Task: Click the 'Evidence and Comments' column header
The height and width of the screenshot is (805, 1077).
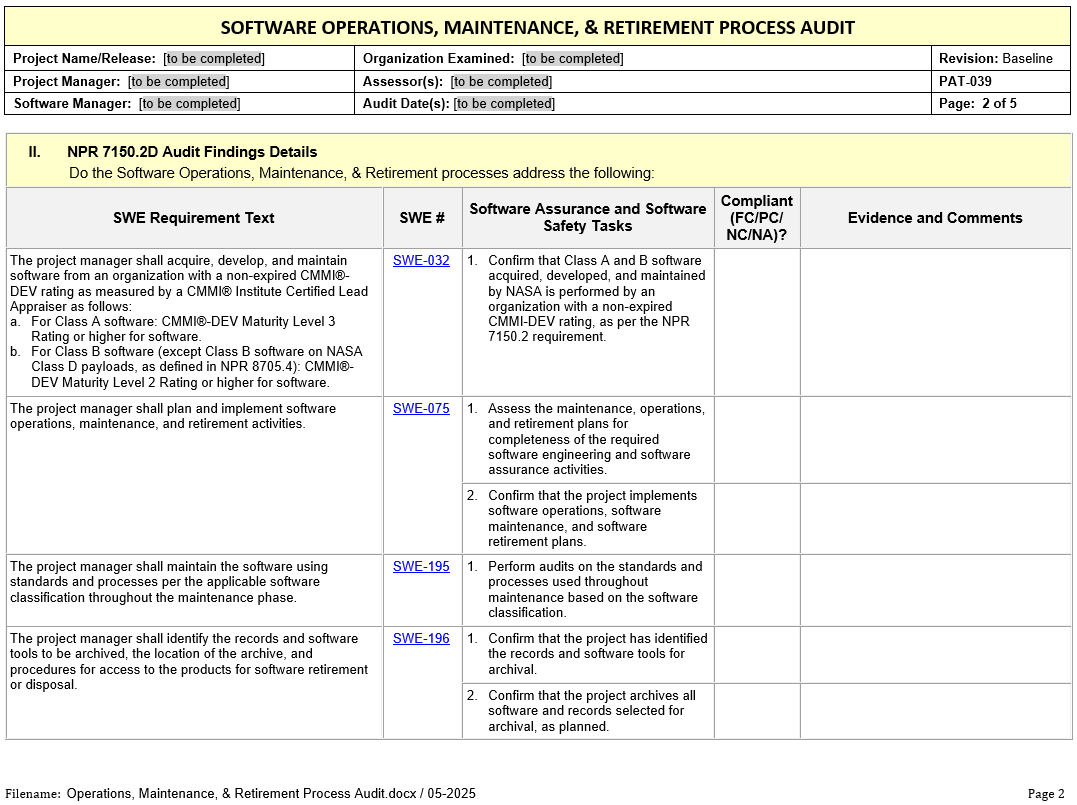Action: tap(935, 218)
